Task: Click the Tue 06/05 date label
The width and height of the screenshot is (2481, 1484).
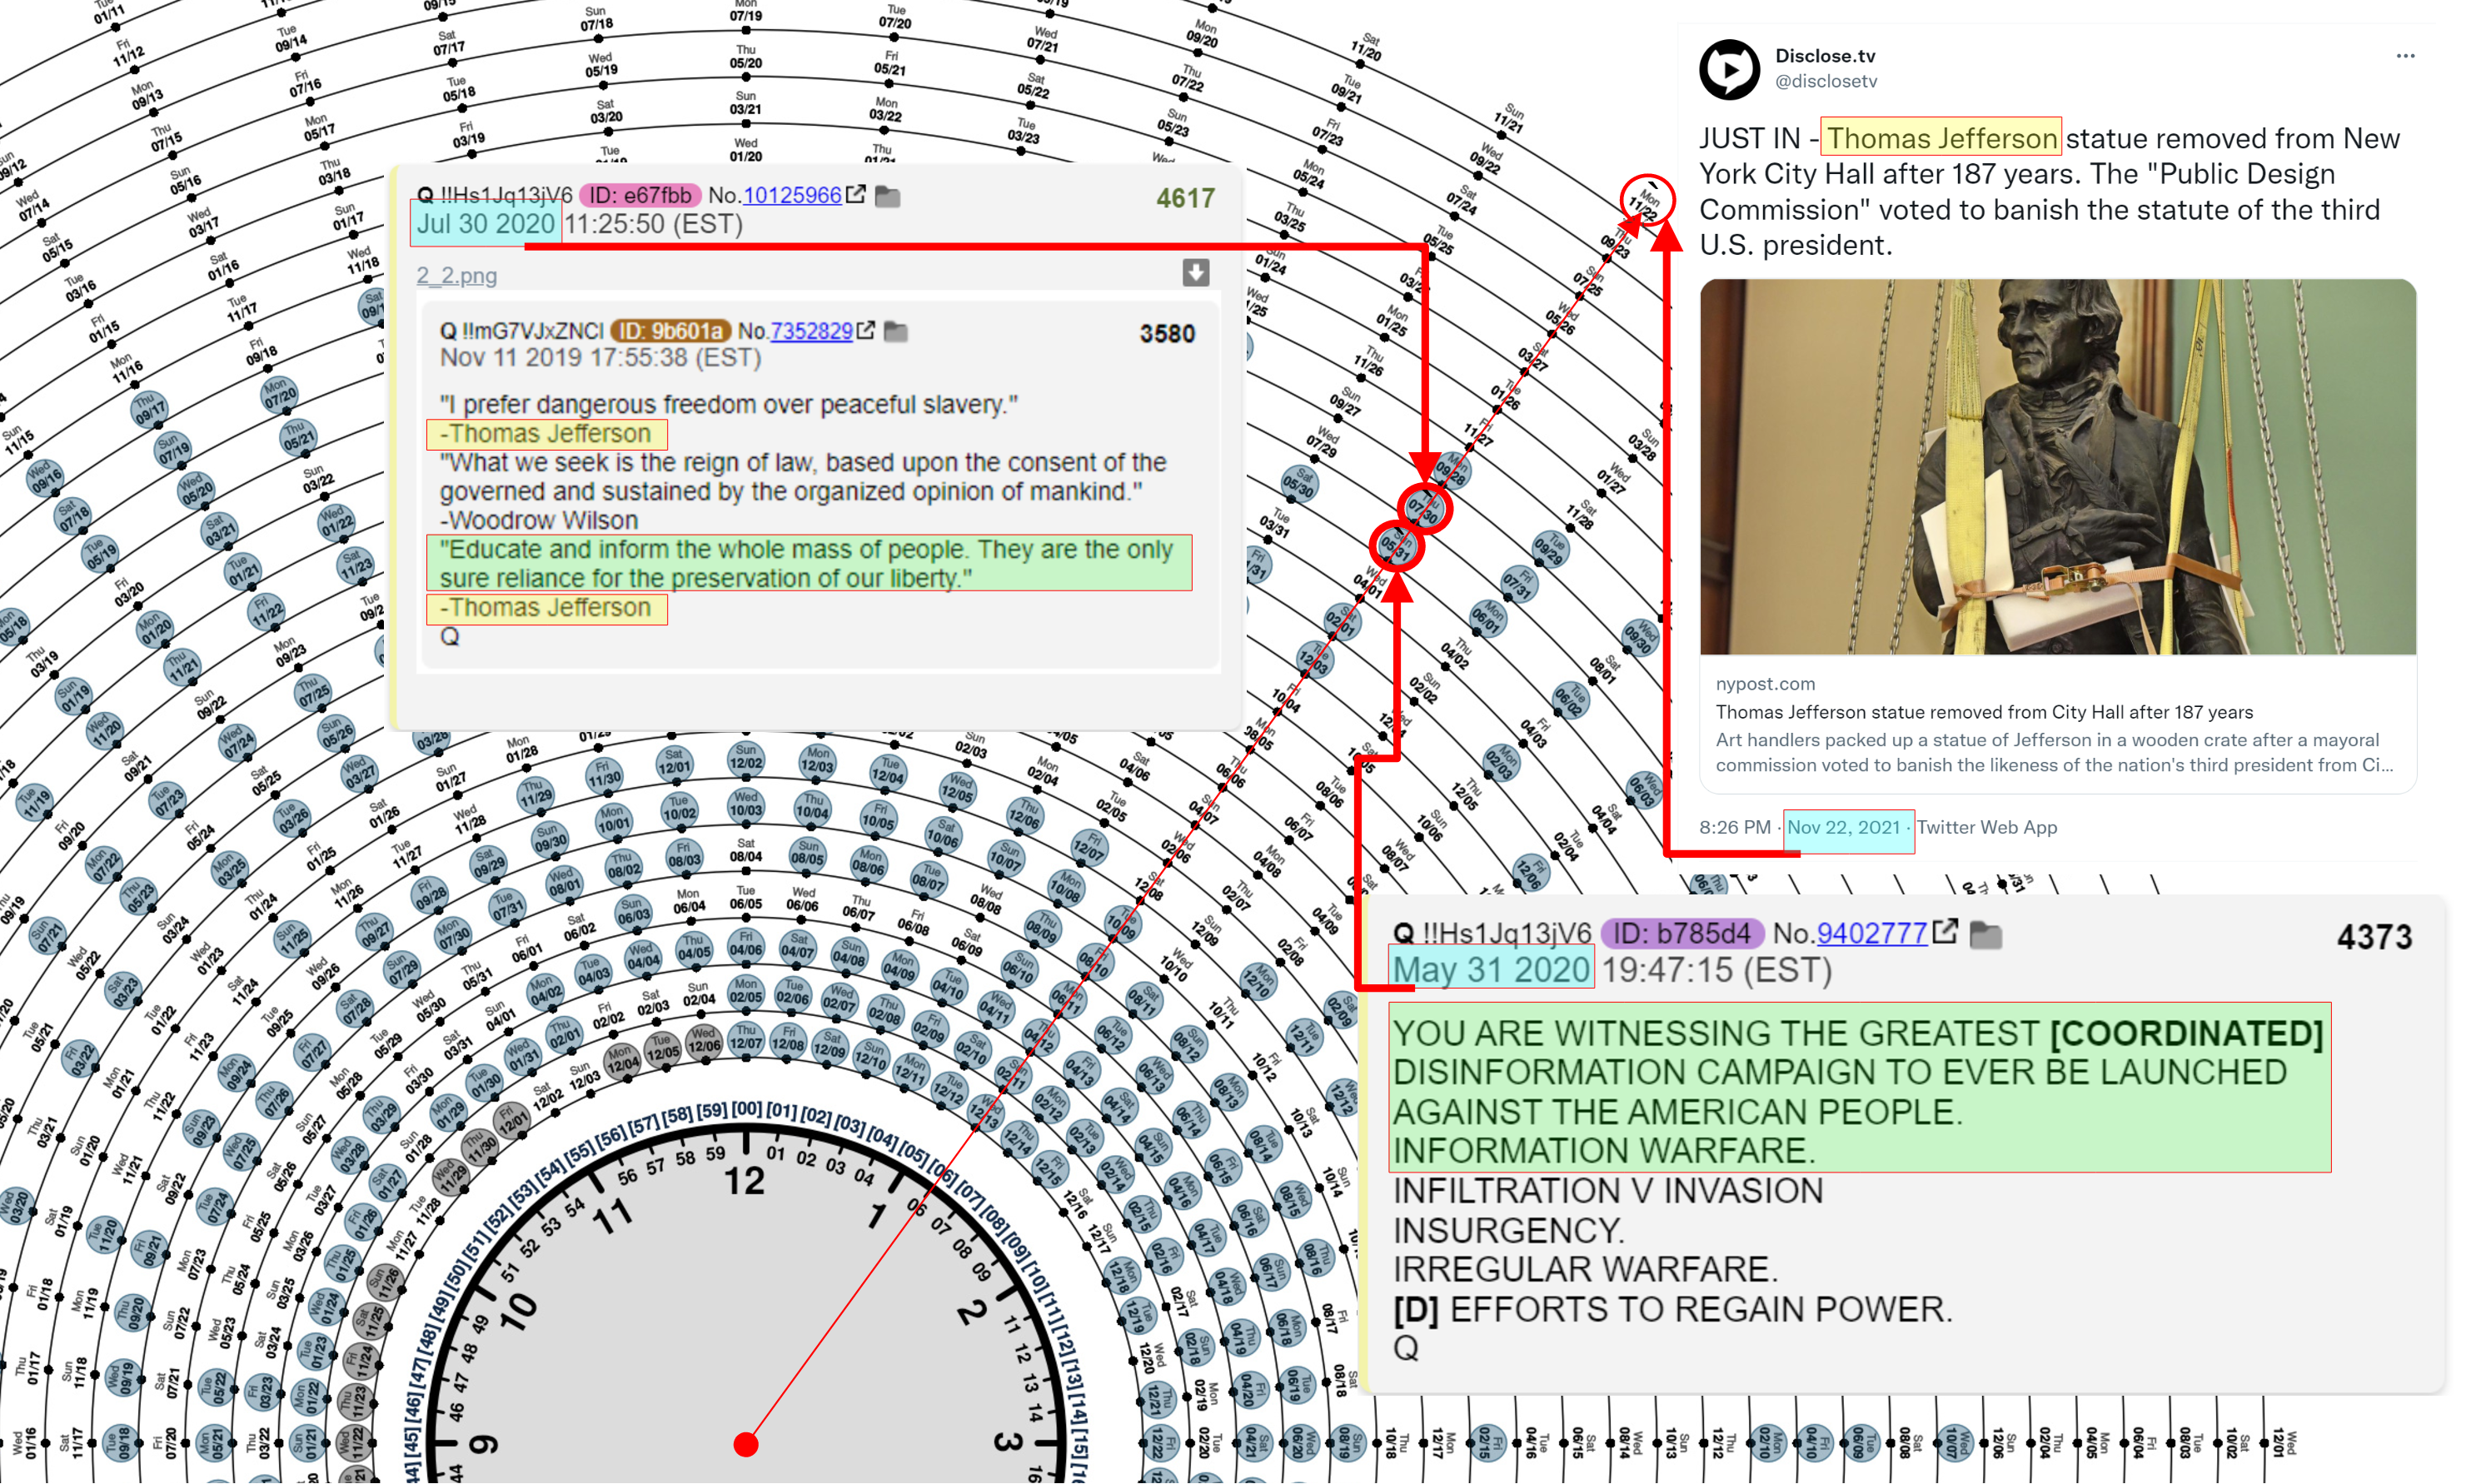Action: 746,897
